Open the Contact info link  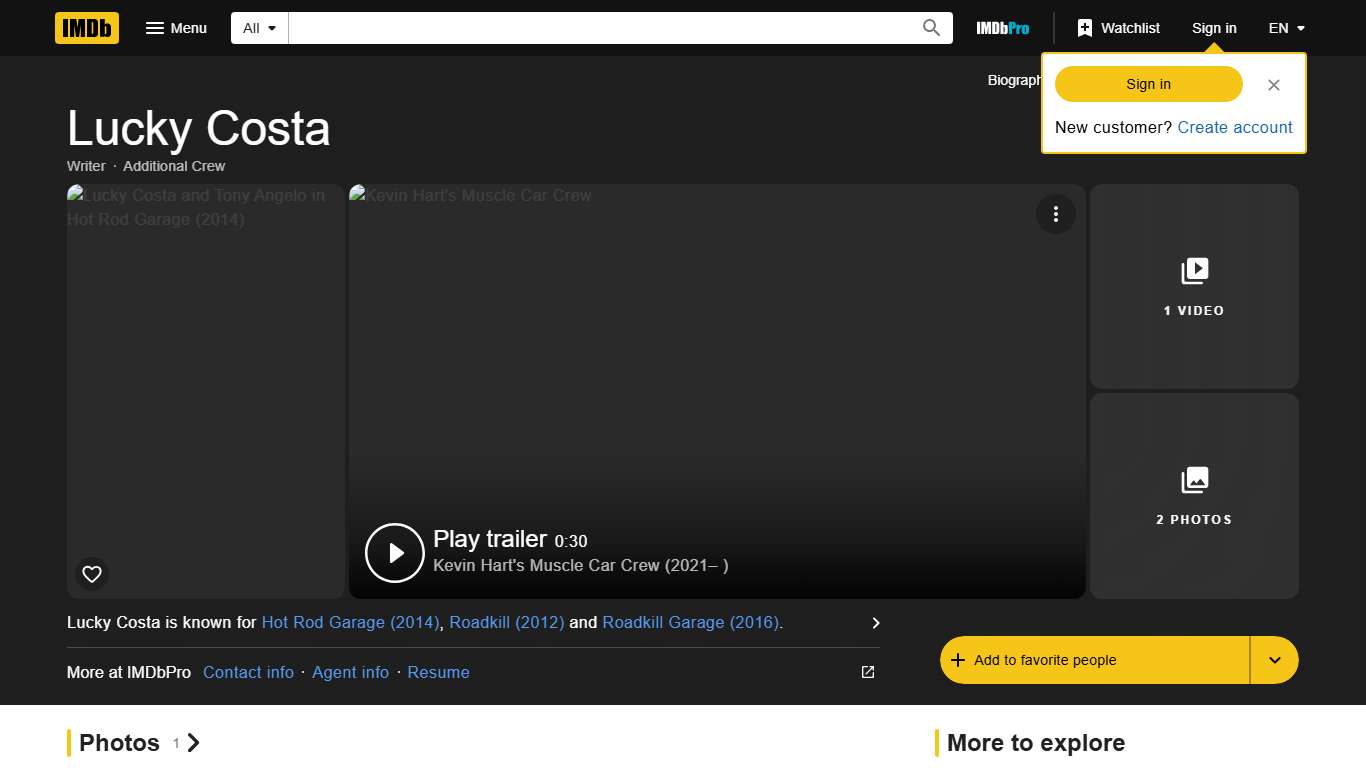click(248, 672)
